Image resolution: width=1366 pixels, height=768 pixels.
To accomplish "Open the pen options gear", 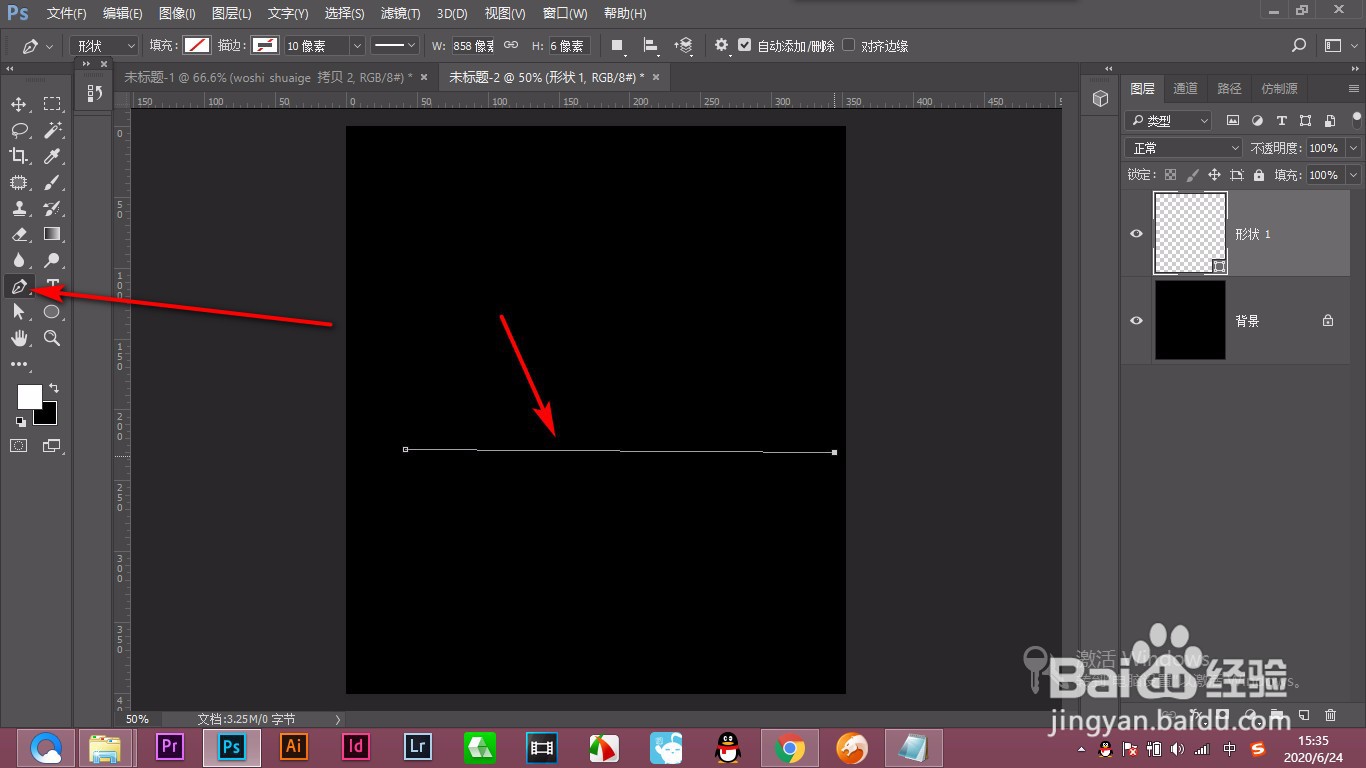I will (x=722, y=45).
